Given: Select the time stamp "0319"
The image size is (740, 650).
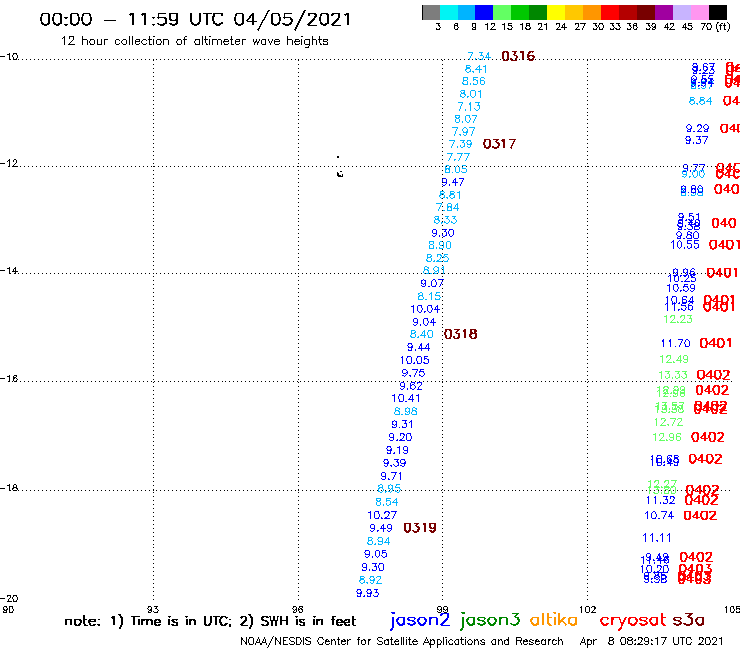Looking at the screenshot, I should coord(420,528).
